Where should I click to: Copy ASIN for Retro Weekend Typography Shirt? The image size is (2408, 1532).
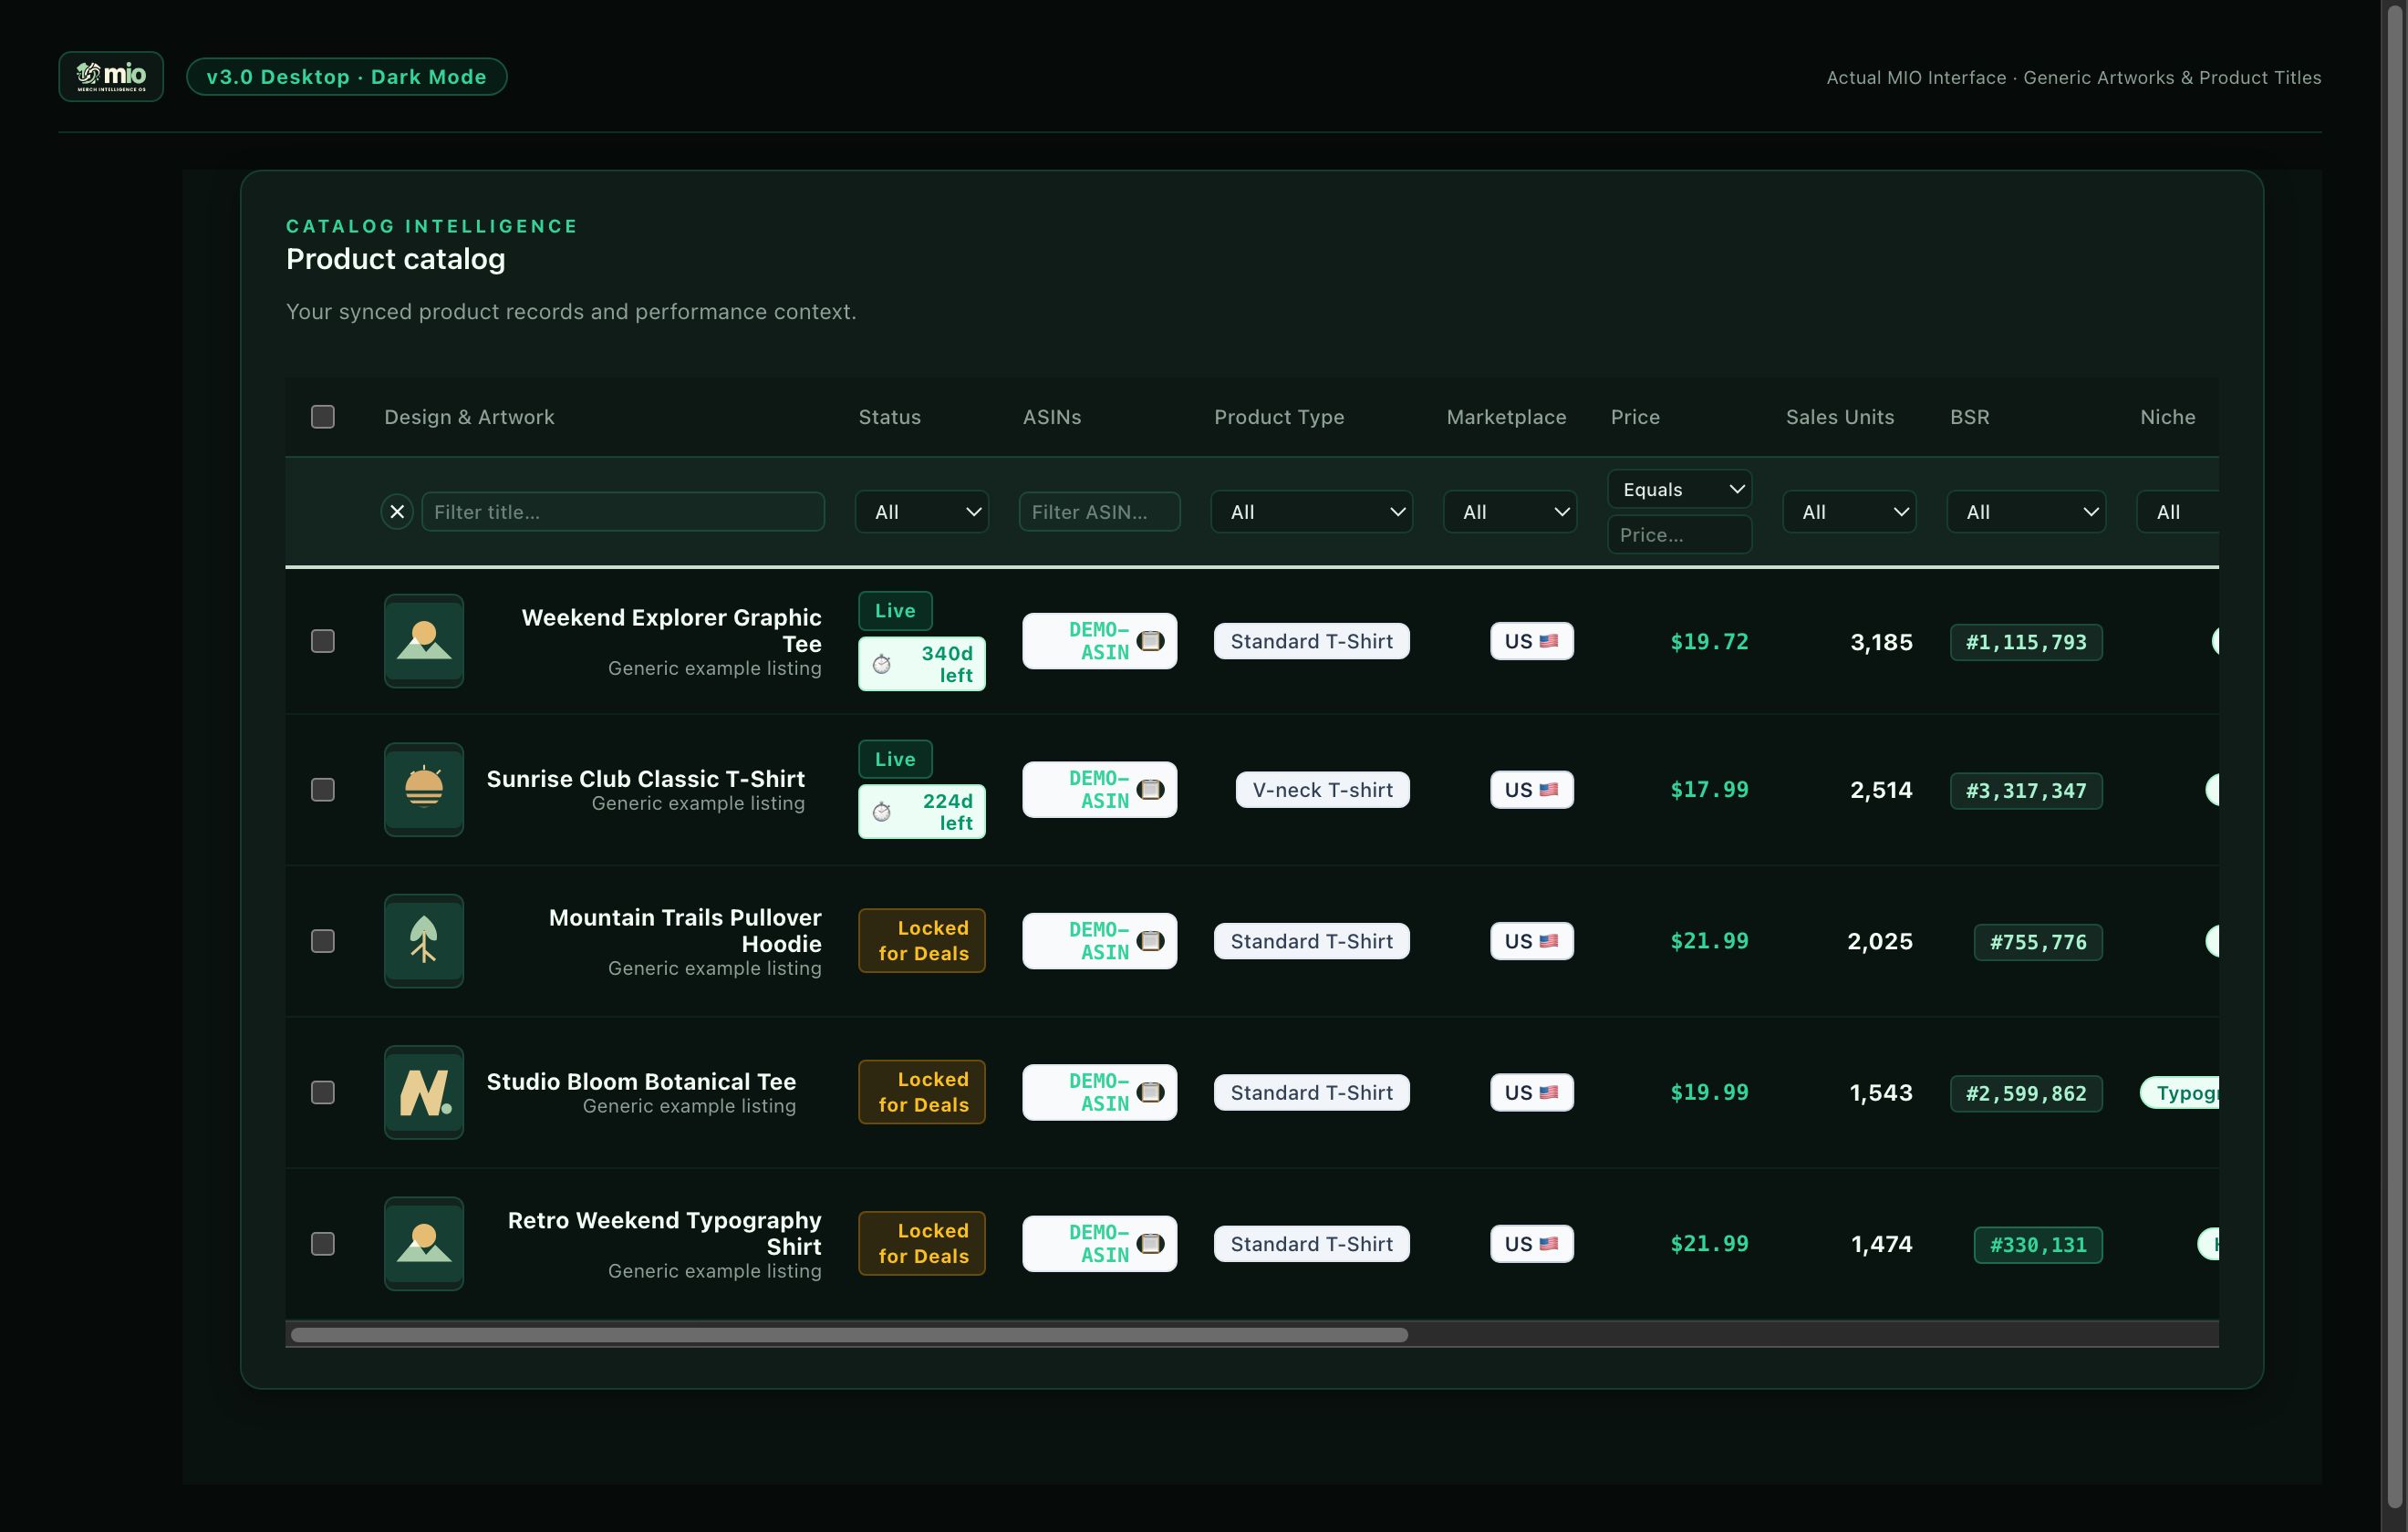click(x=1151, y=1243)
